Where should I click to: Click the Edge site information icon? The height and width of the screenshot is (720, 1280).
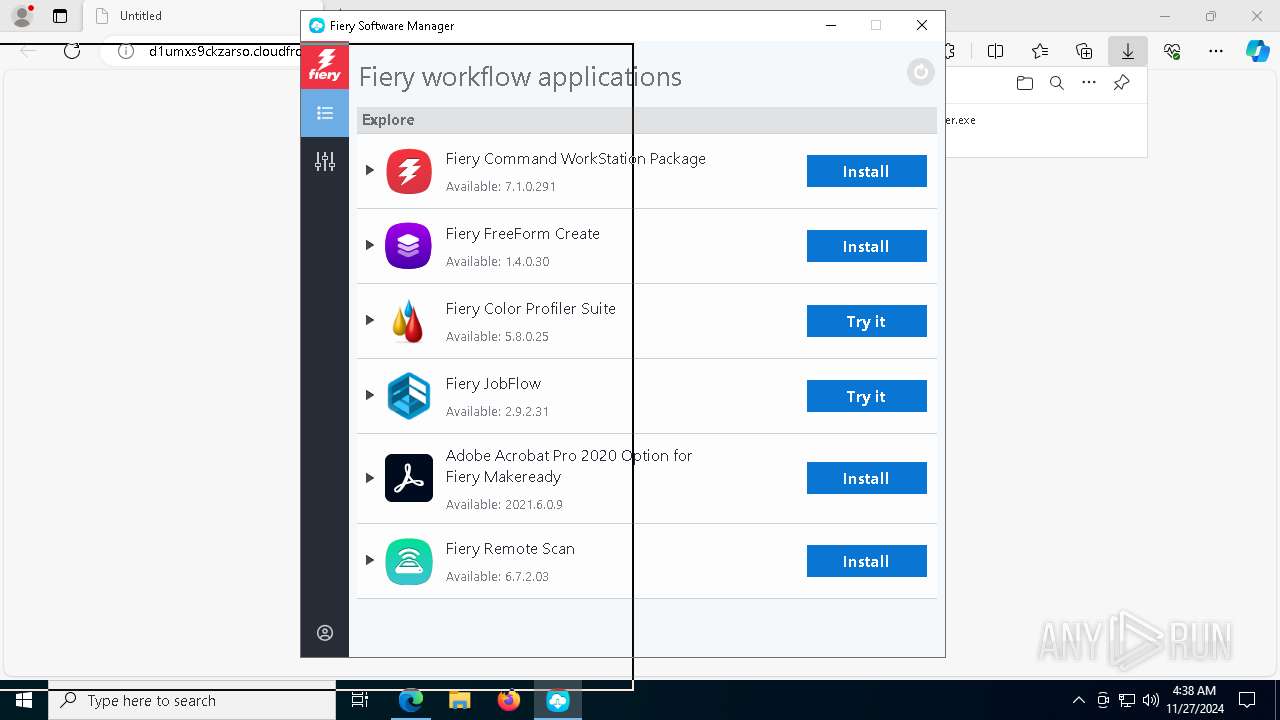click(x=126, y=51)
